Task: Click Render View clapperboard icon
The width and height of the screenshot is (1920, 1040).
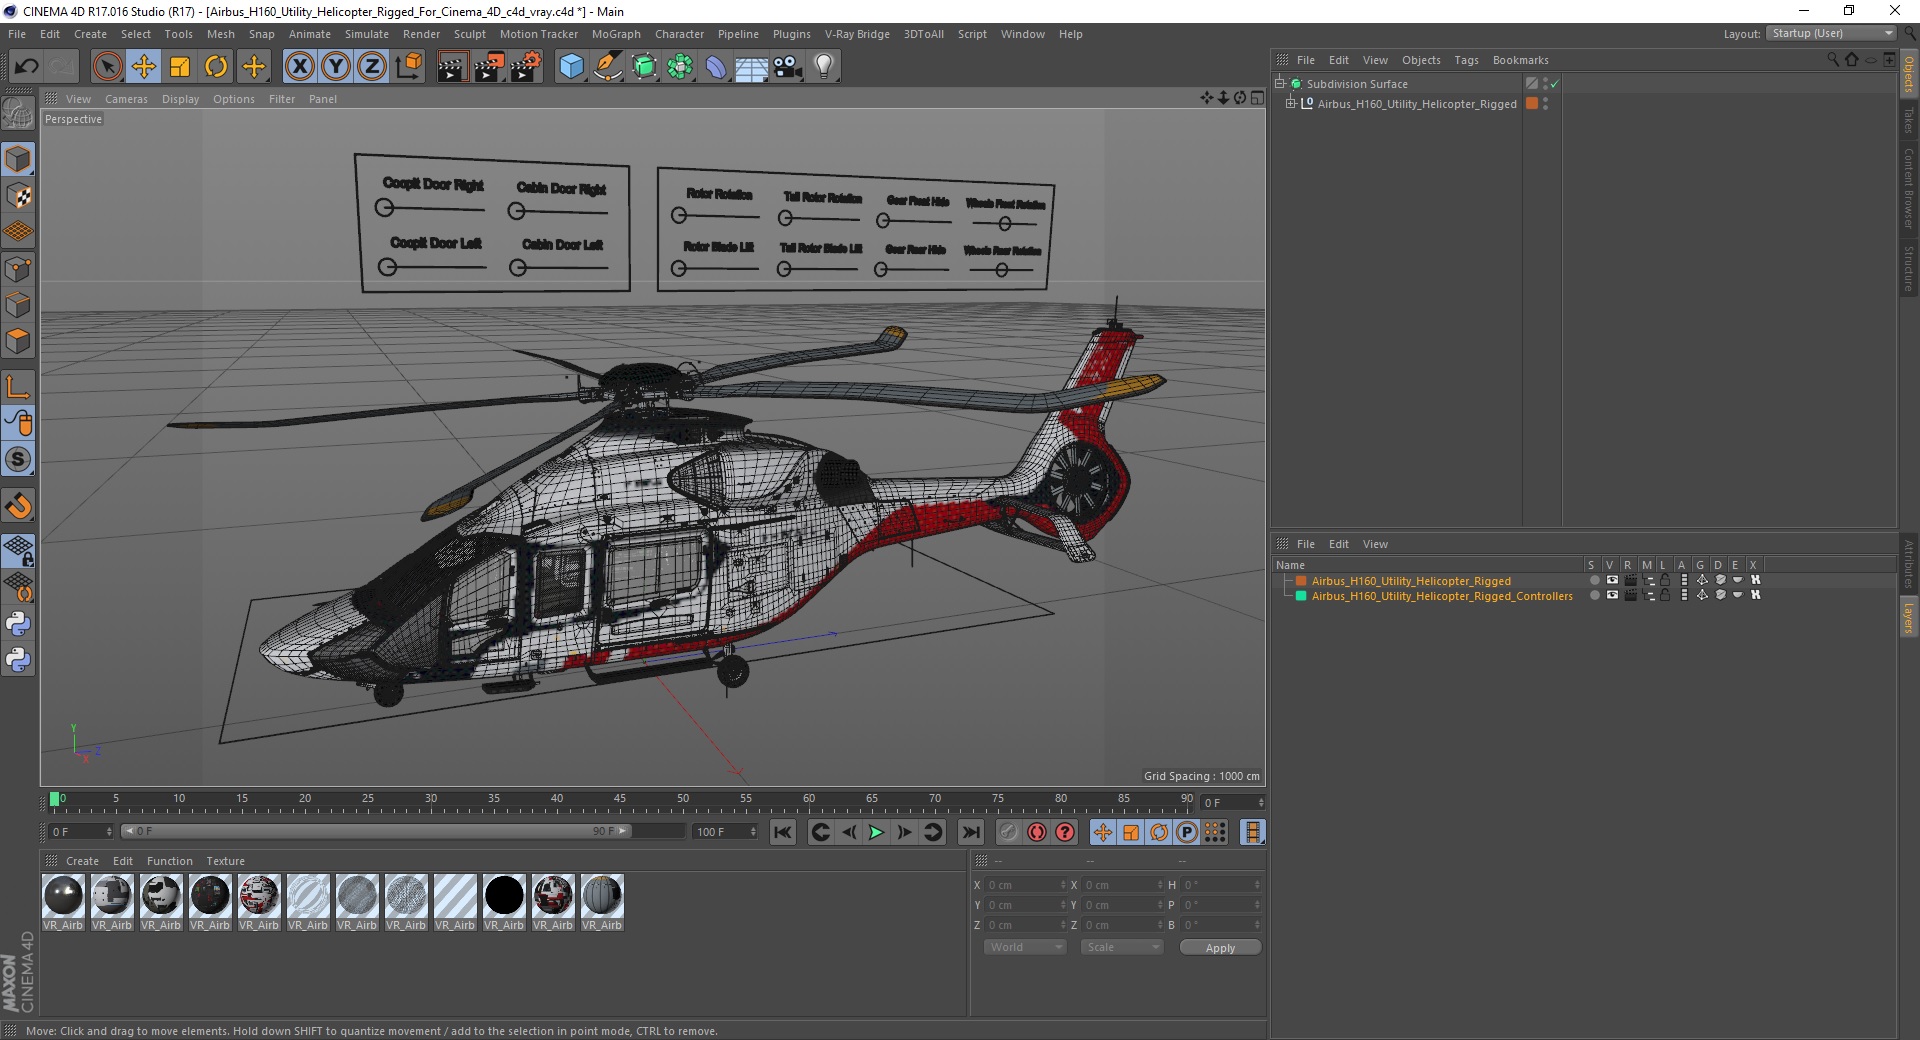Action: pos(452,67)
